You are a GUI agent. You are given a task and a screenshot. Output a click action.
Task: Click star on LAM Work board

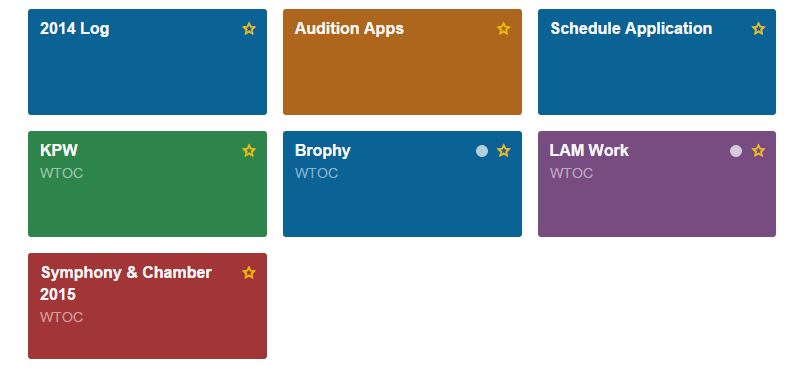pos(758,151)
